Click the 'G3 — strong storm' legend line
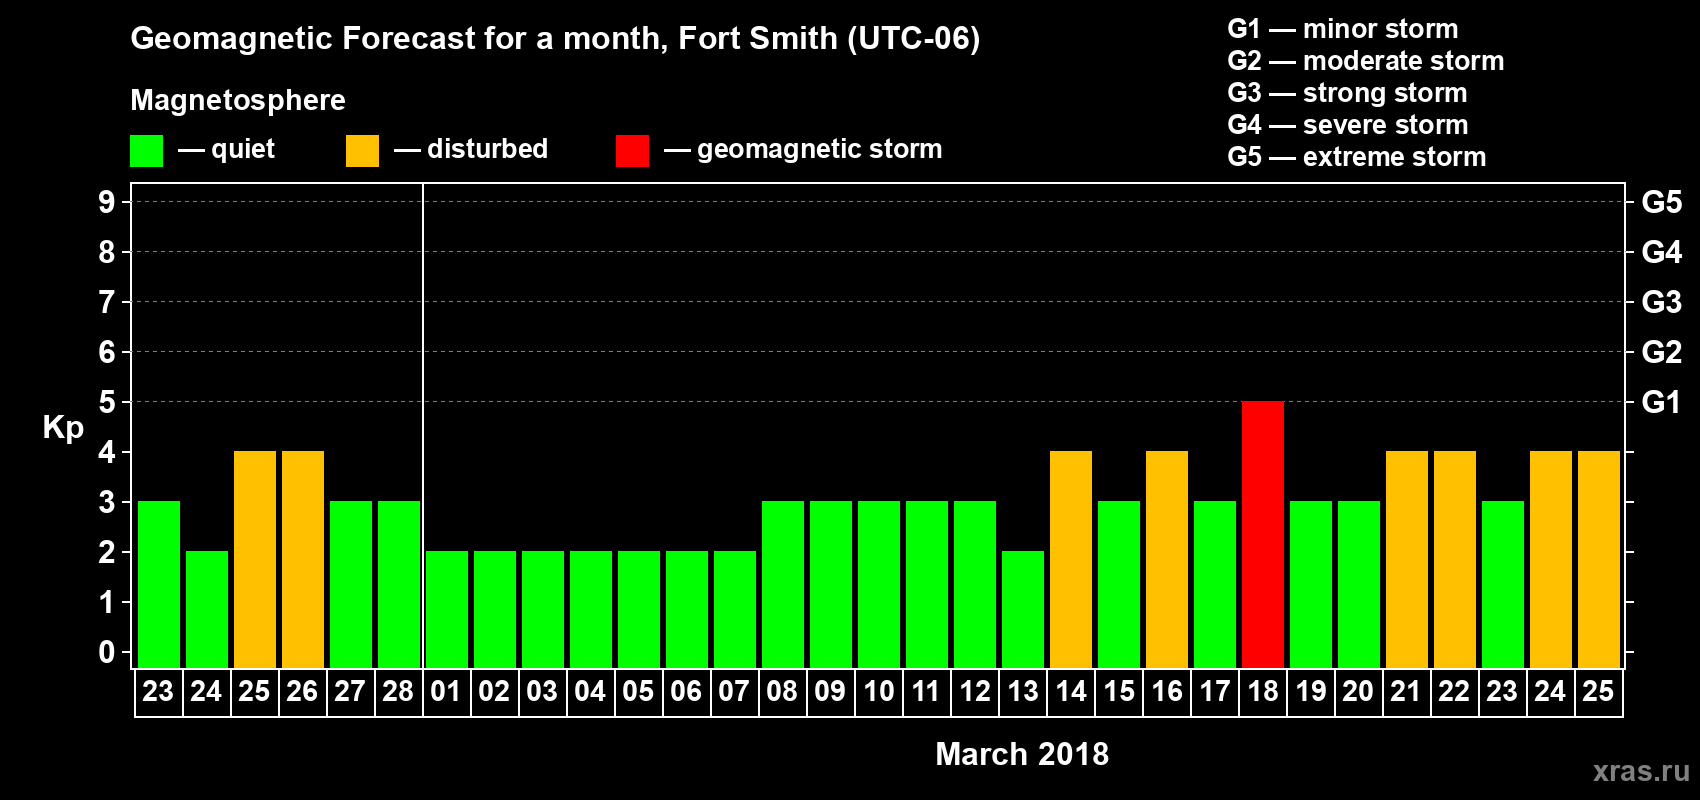 pyautogui.click(x=1347, y=93)
